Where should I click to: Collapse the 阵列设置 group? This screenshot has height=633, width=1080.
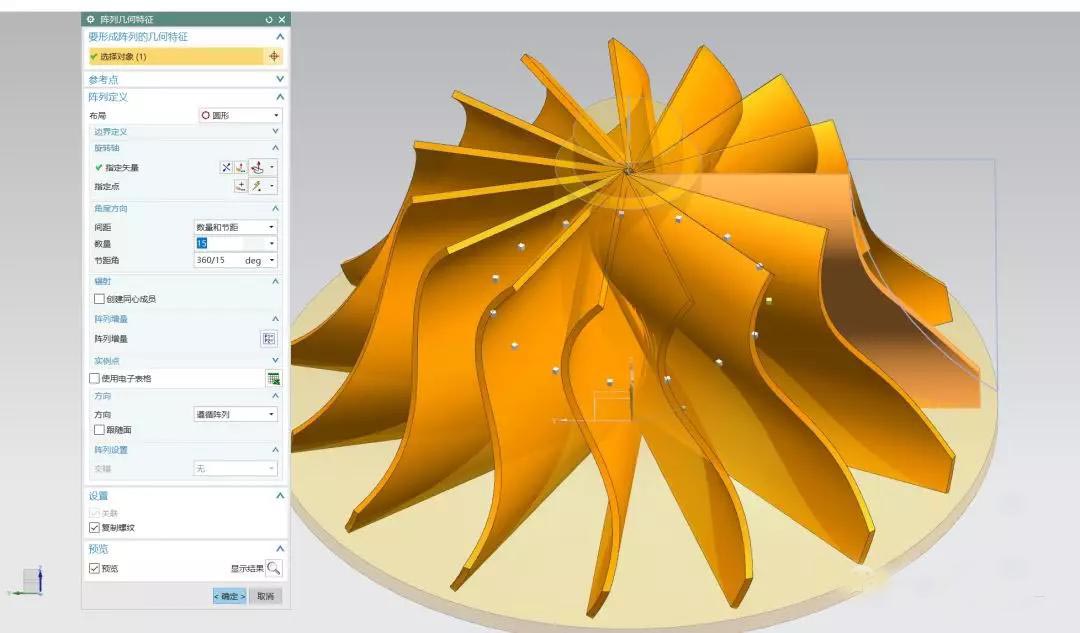[276, 449]
